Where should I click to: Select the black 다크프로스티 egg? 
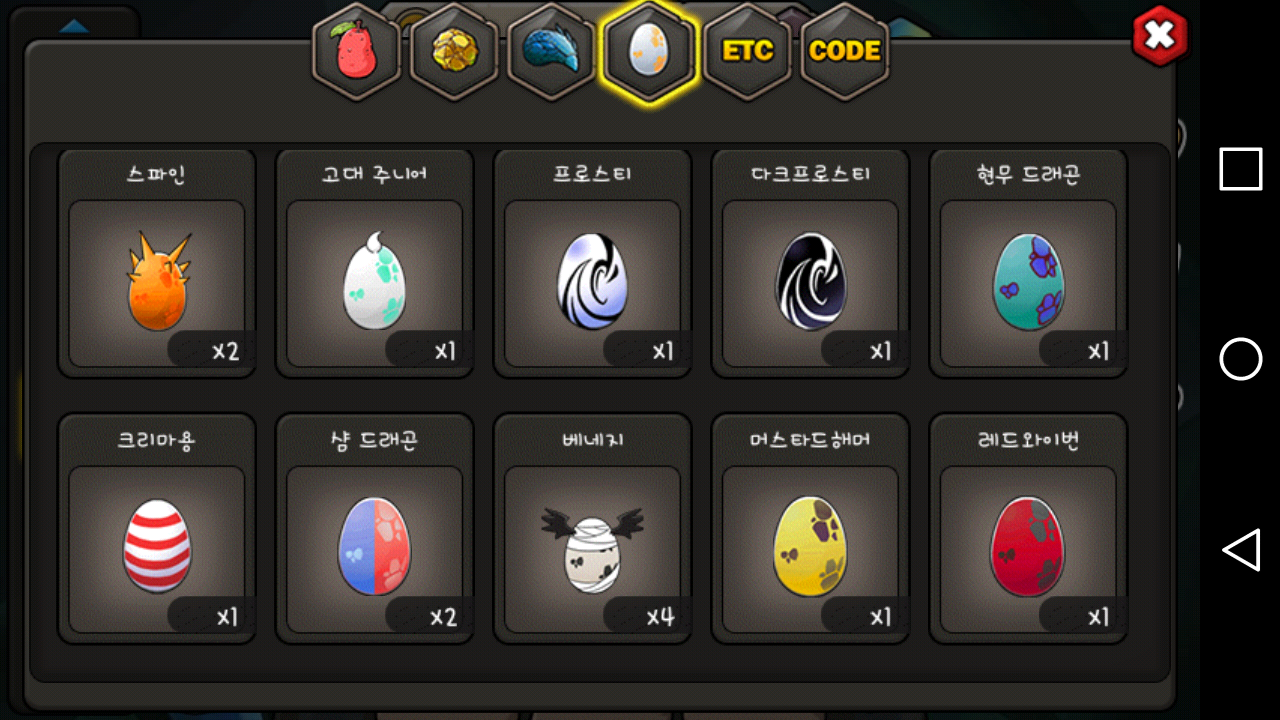pos(811,263)
